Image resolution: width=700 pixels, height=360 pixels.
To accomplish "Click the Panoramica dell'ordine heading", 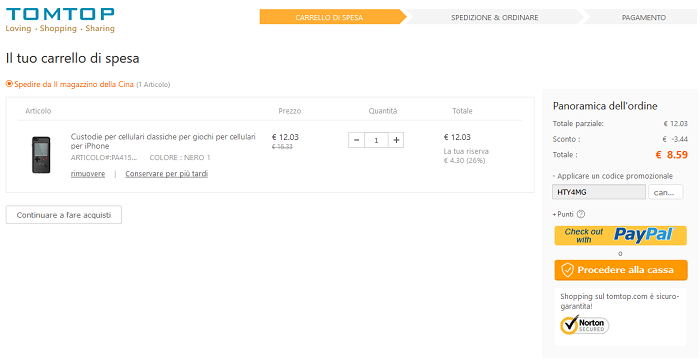I will 605,106.
